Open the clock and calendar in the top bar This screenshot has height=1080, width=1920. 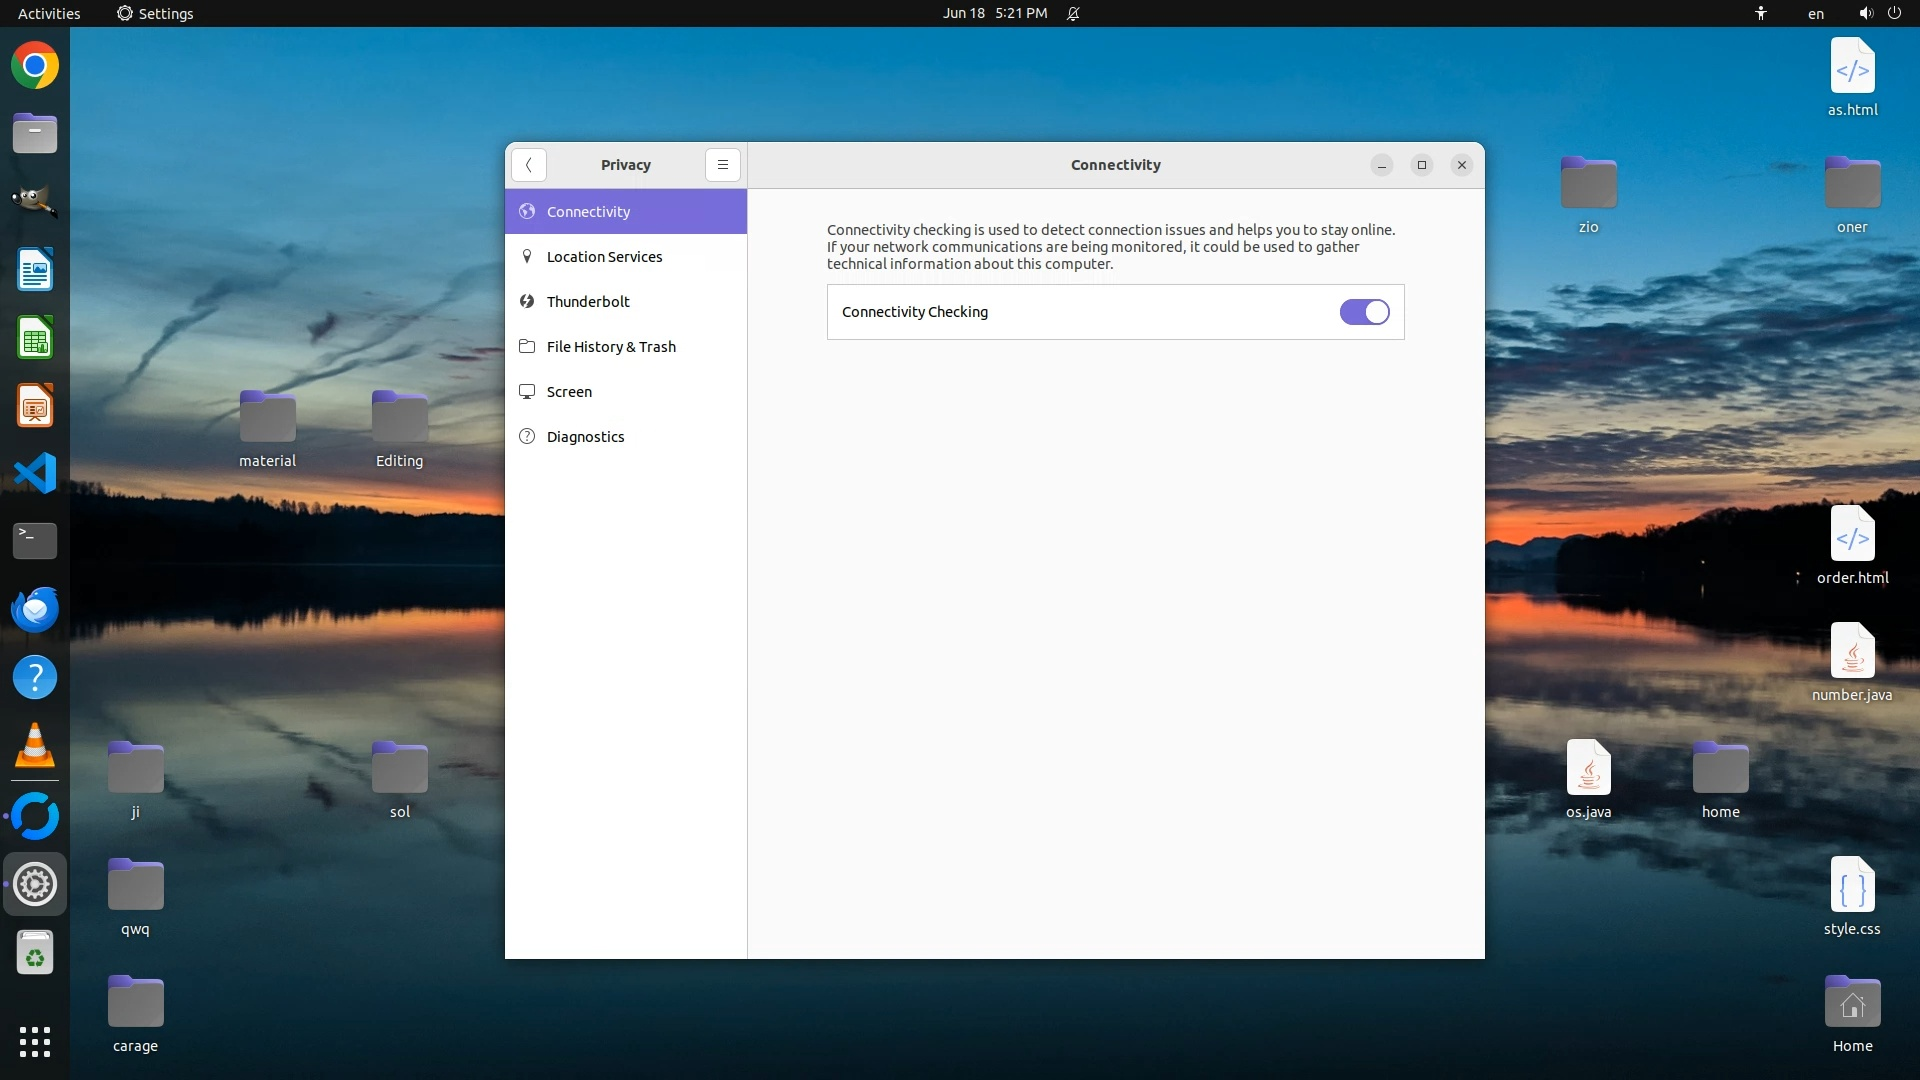[994, 13]
